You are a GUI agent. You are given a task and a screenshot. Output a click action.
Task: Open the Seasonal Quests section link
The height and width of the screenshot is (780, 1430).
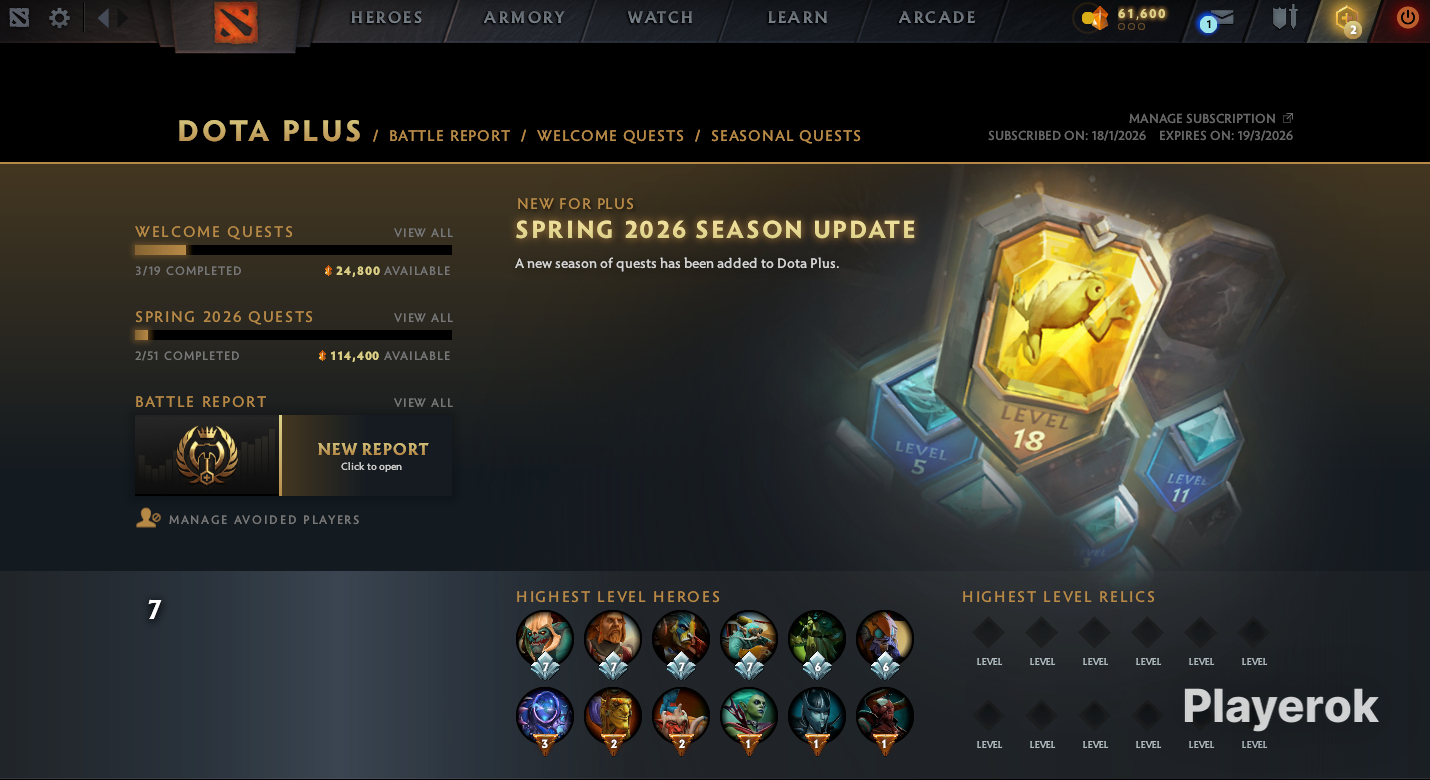[x=786, y=136]
